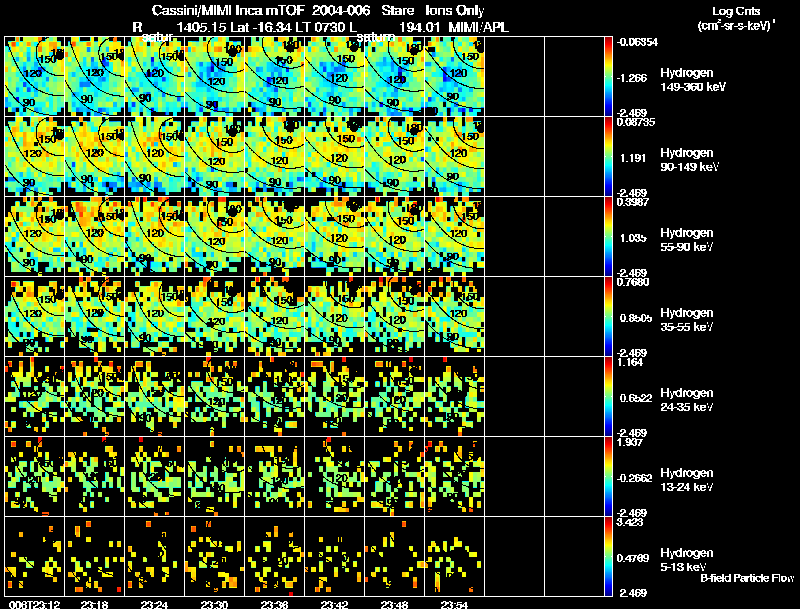Click the 'Hydrogen 35-55 keV' label
The width and height of the screenshot is (800, 609).
(687, 320)
